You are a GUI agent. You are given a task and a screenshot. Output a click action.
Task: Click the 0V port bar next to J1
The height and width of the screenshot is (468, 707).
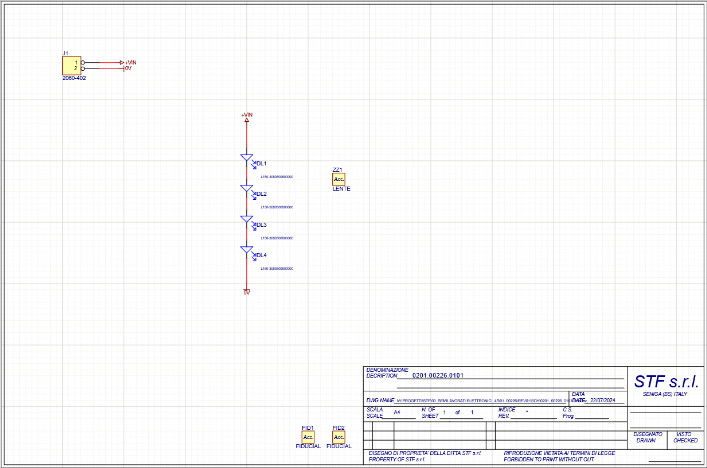point(124,69)
